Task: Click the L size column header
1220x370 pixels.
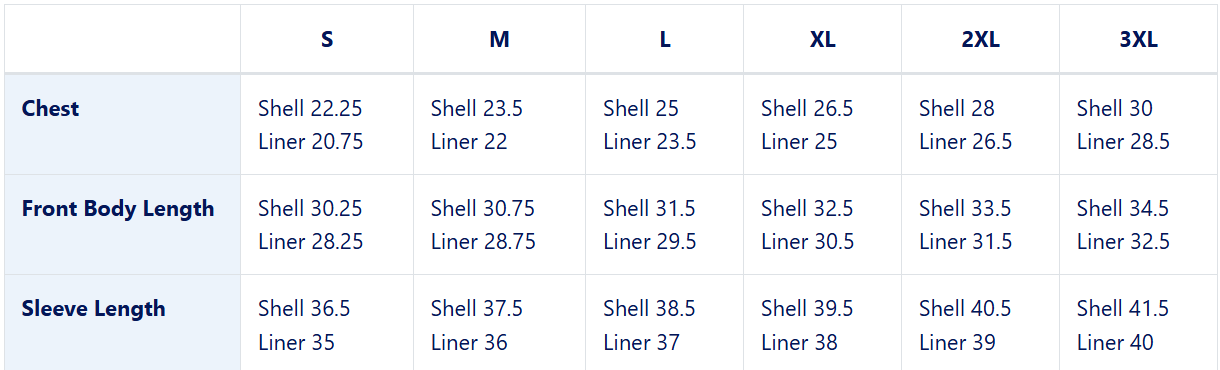Action: tap(665, 40)
